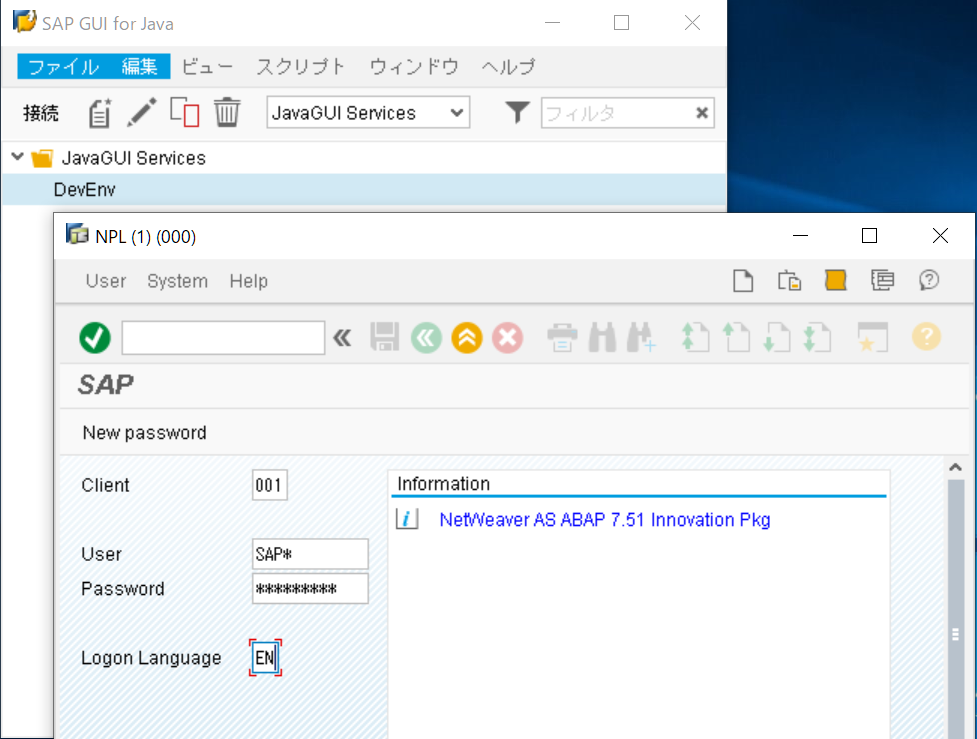Click the User input field
977x739 pixels.
(310, 554)
